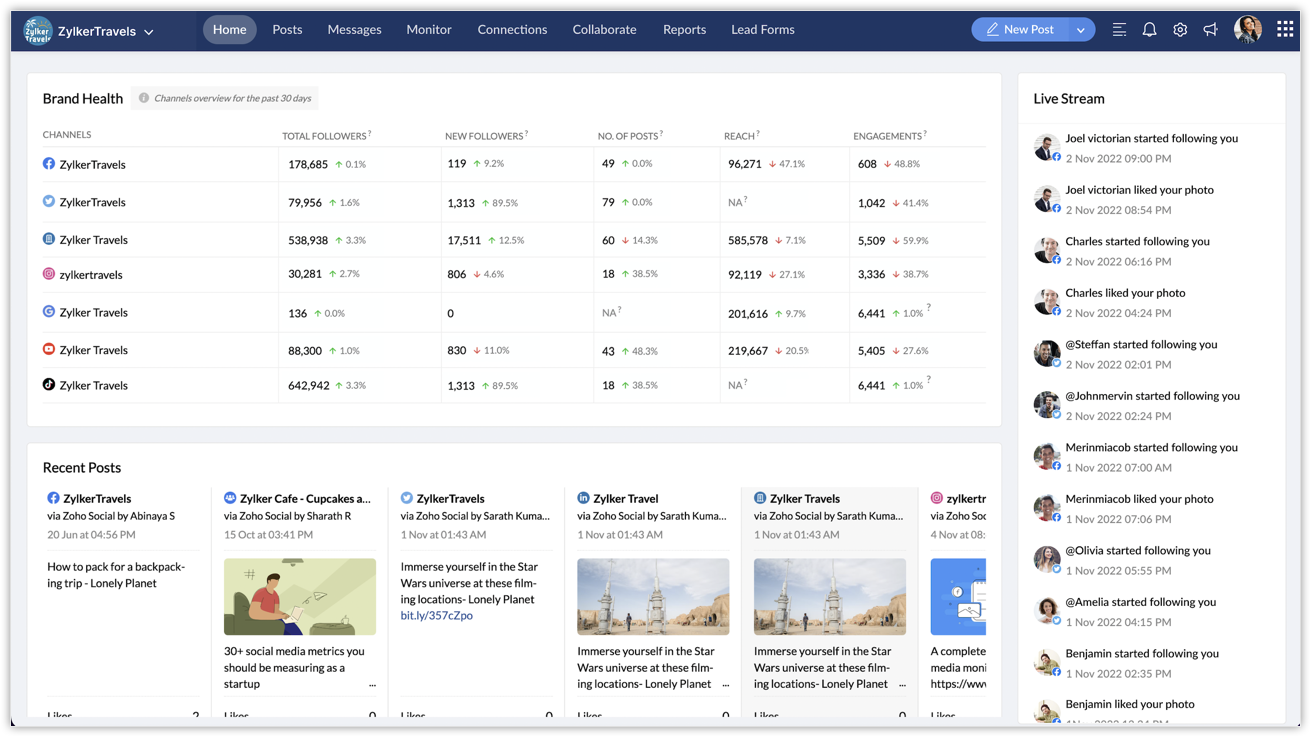
Task: Open notifications bell icon
Action: (x=1149, y=30)
